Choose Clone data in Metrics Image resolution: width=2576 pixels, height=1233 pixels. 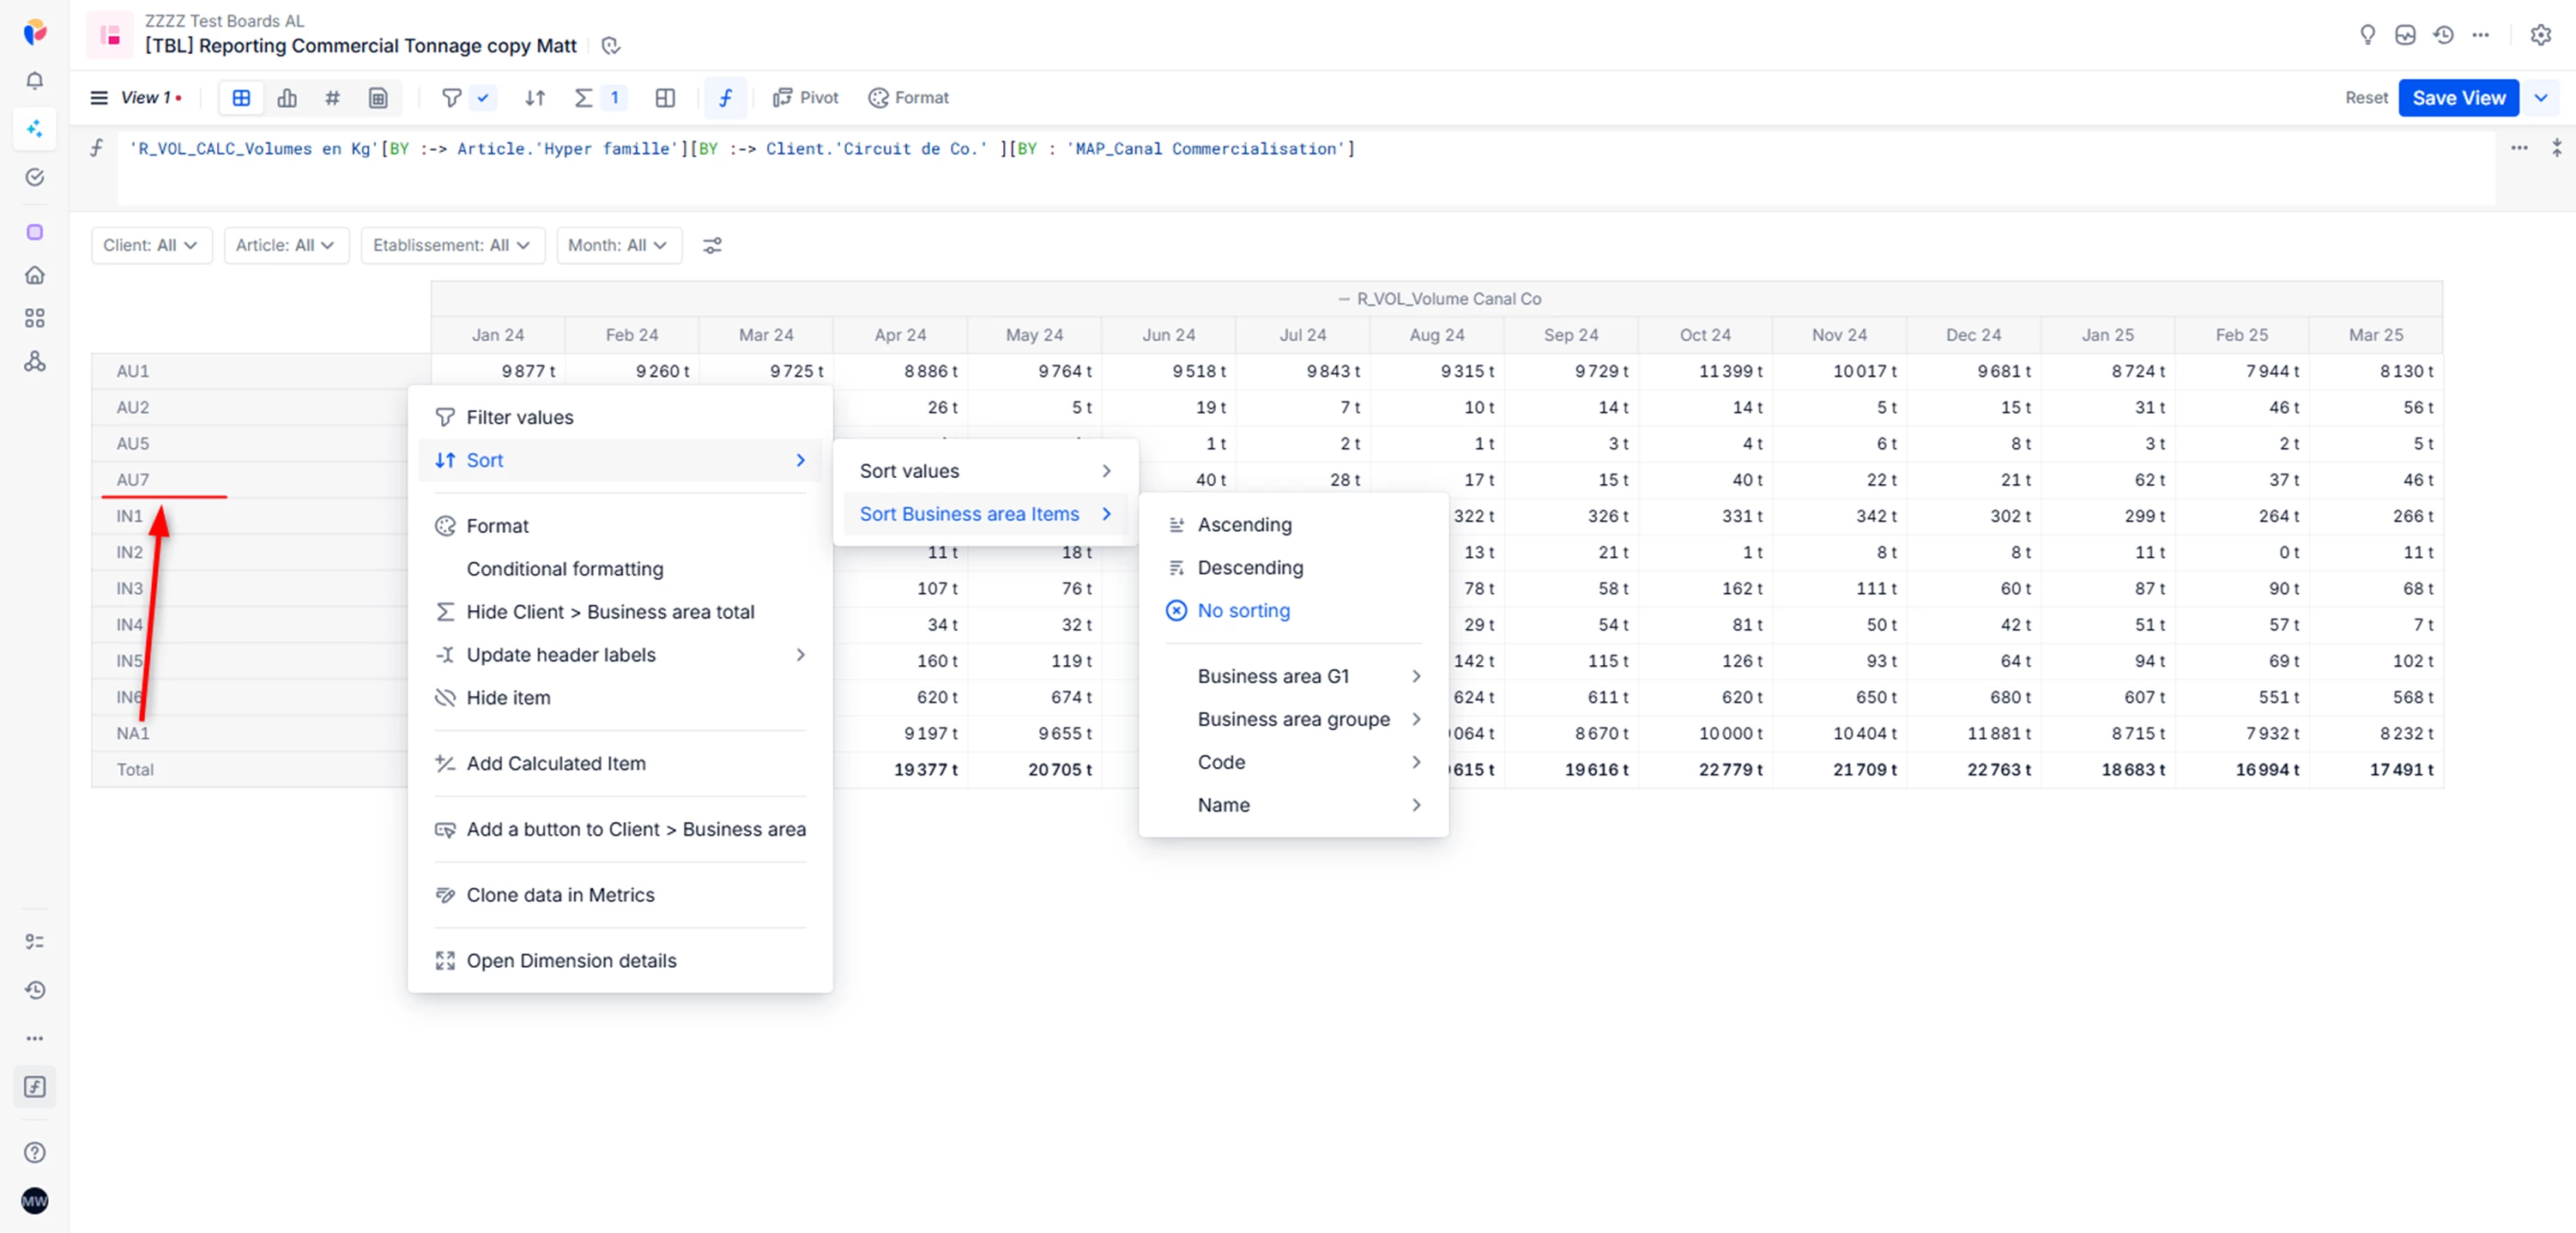619,895
